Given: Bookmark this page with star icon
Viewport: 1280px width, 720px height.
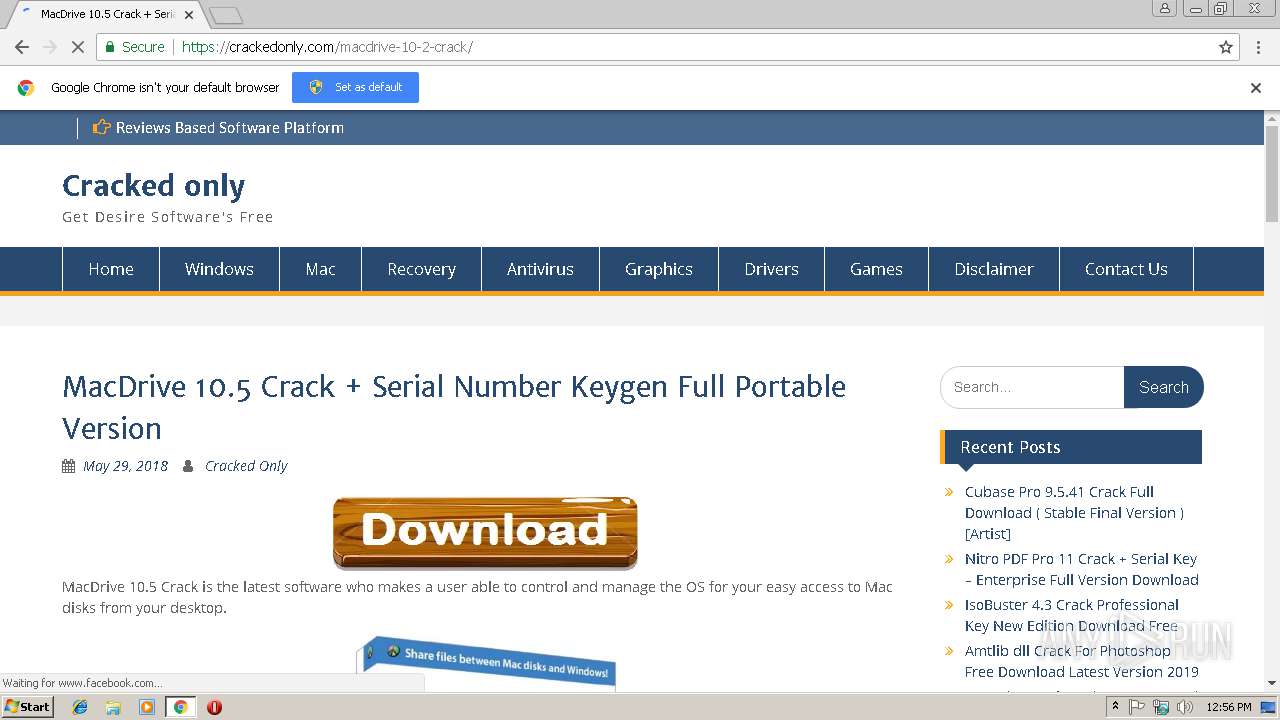Looking at the screenshot, I should click(1226, 47).
